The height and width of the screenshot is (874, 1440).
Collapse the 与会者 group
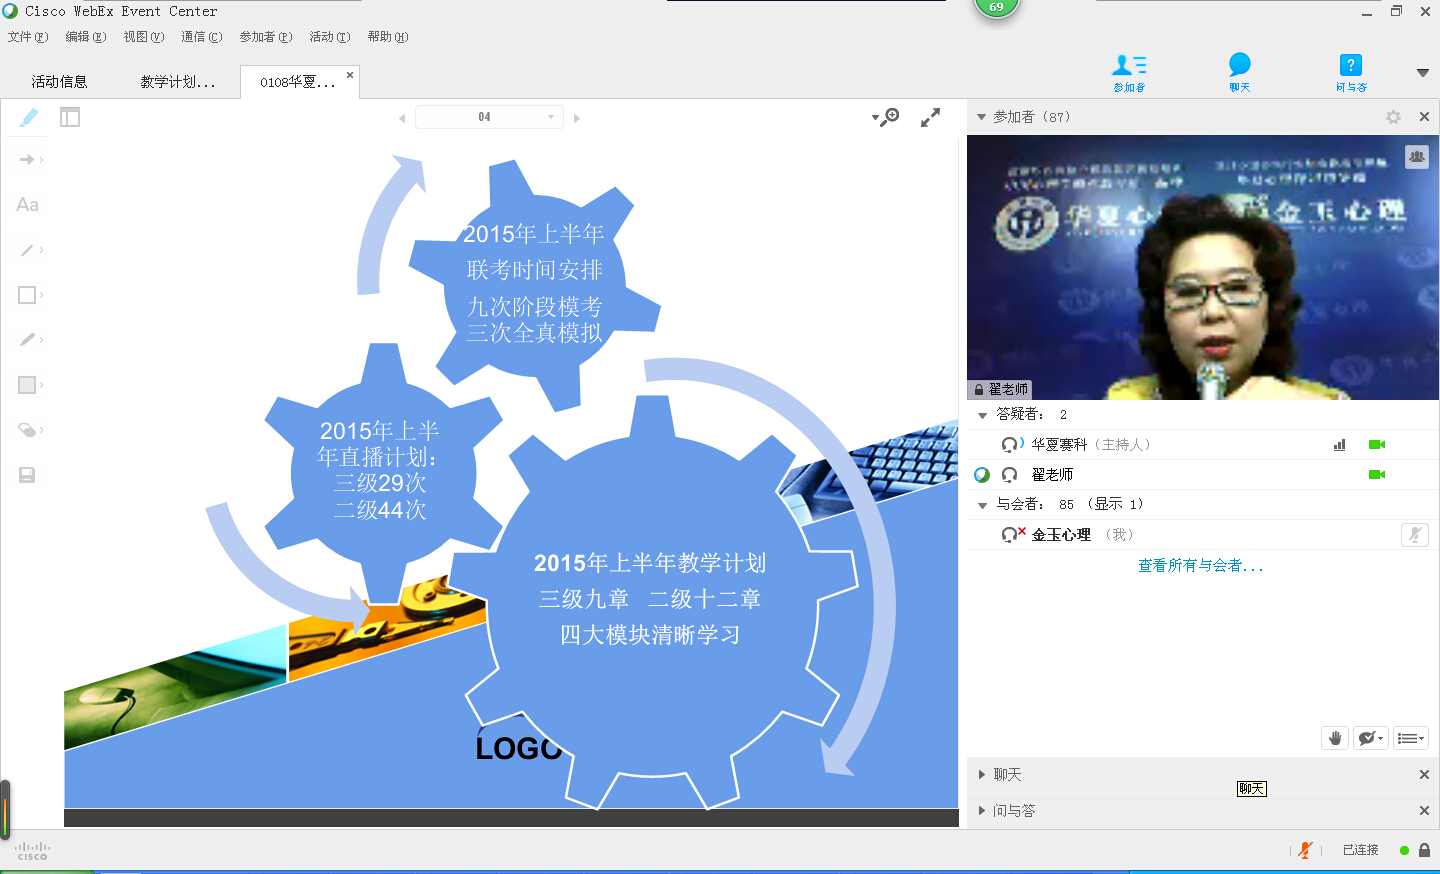coord(982,505)
